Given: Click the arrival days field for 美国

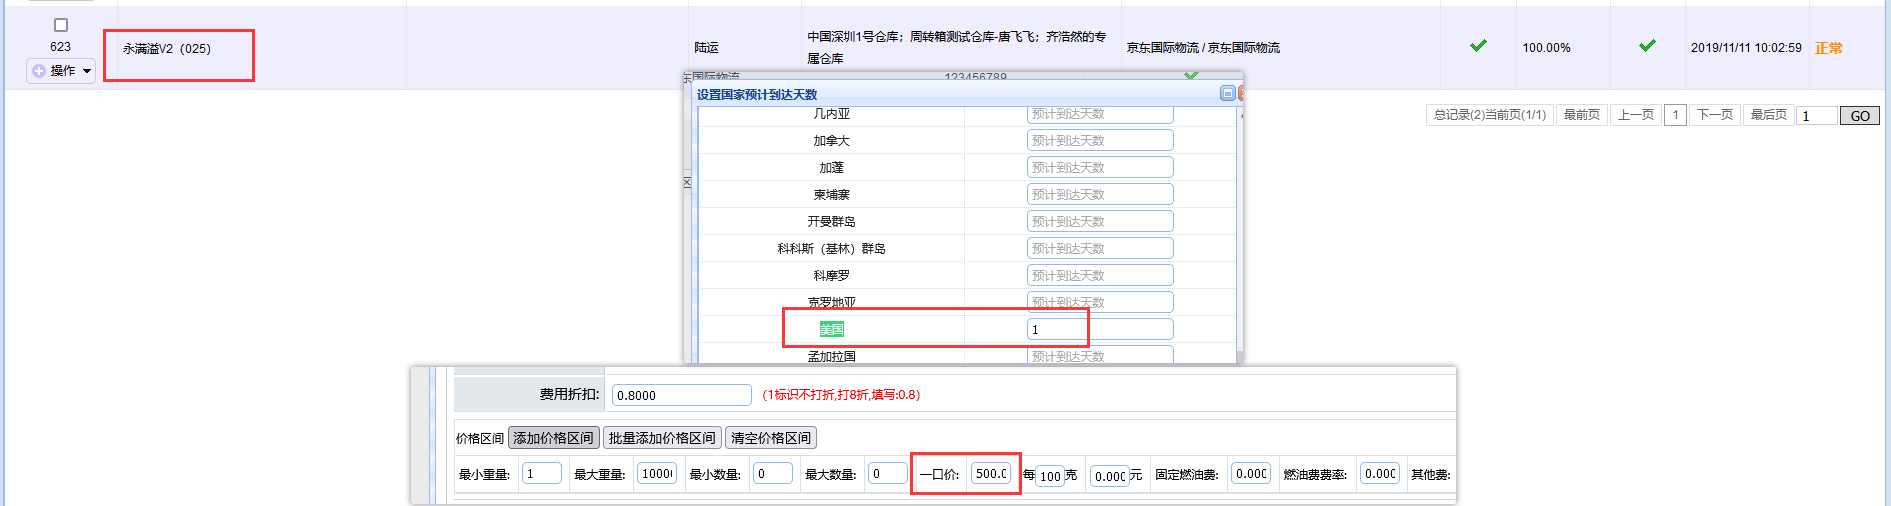Looking at the screenshot, I should [x=1100, y=329].
